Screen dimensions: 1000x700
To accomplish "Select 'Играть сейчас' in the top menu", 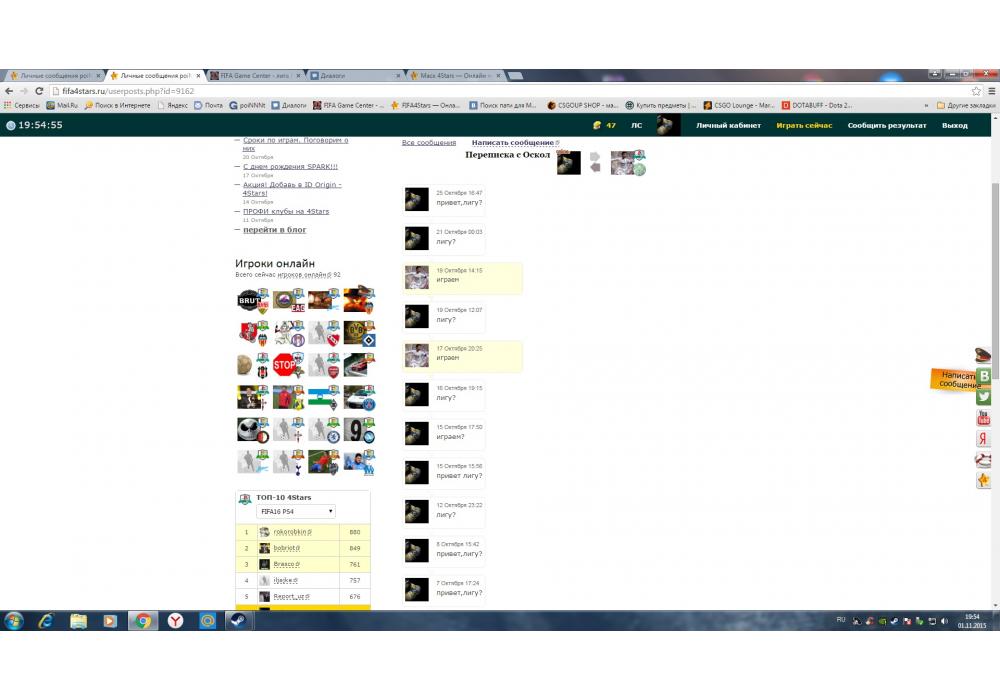I will pyautogui.click(x=804, y=126).
